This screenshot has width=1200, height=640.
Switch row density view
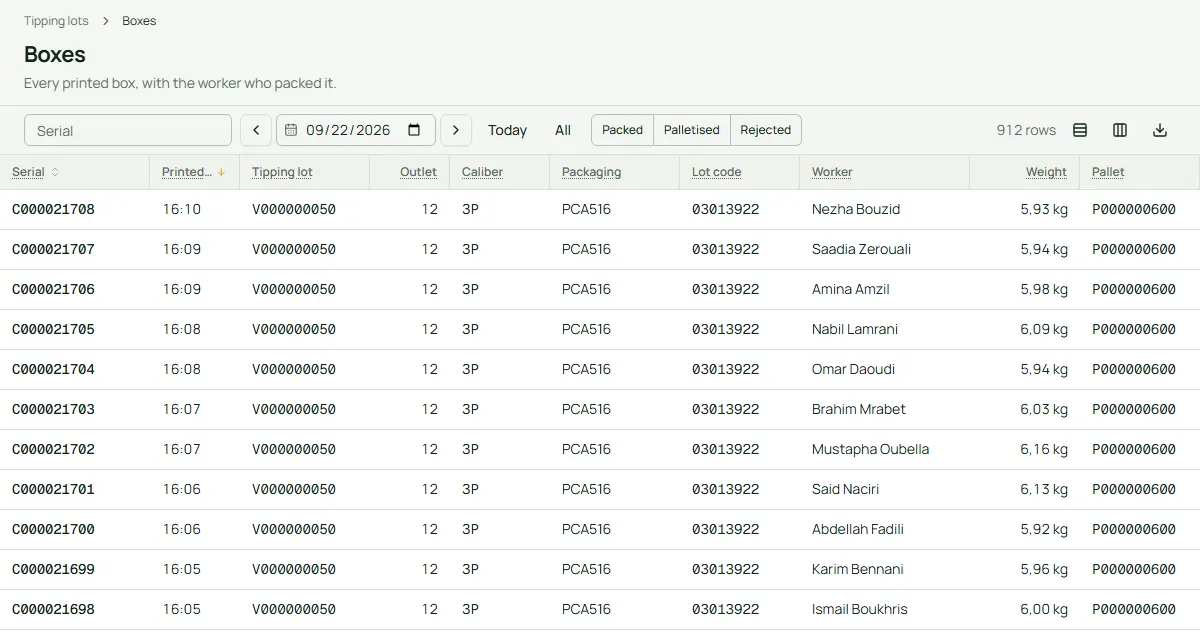point(1080,130)
